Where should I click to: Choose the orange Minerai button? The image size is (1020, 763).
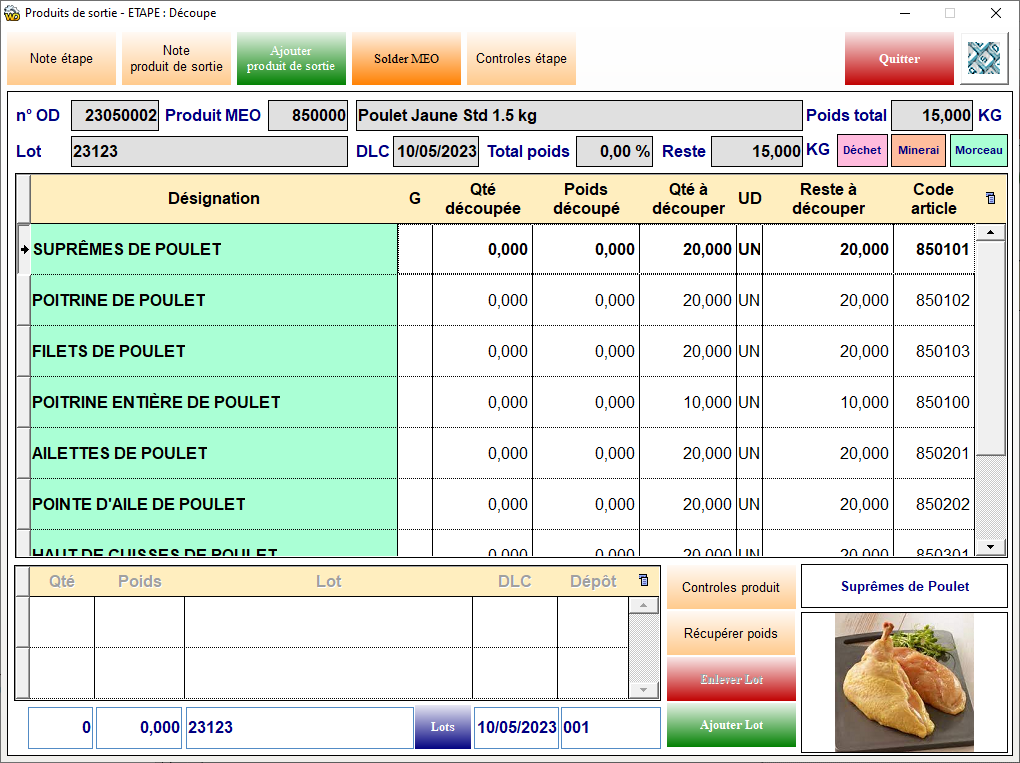tap(918, 151)
